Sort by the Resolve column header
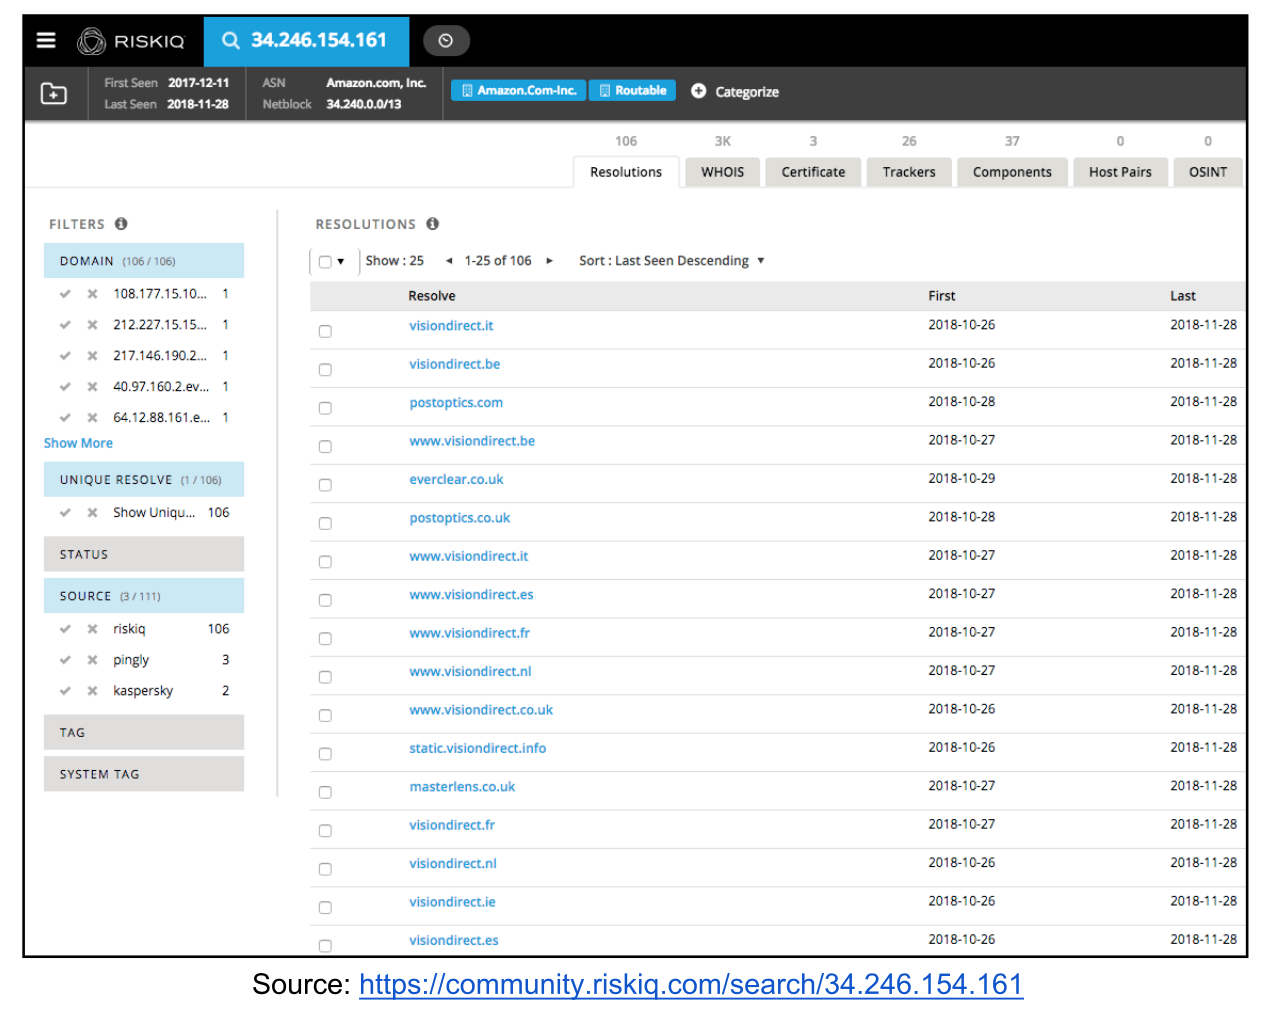The image size is (1264, 1018). point(432,296)
